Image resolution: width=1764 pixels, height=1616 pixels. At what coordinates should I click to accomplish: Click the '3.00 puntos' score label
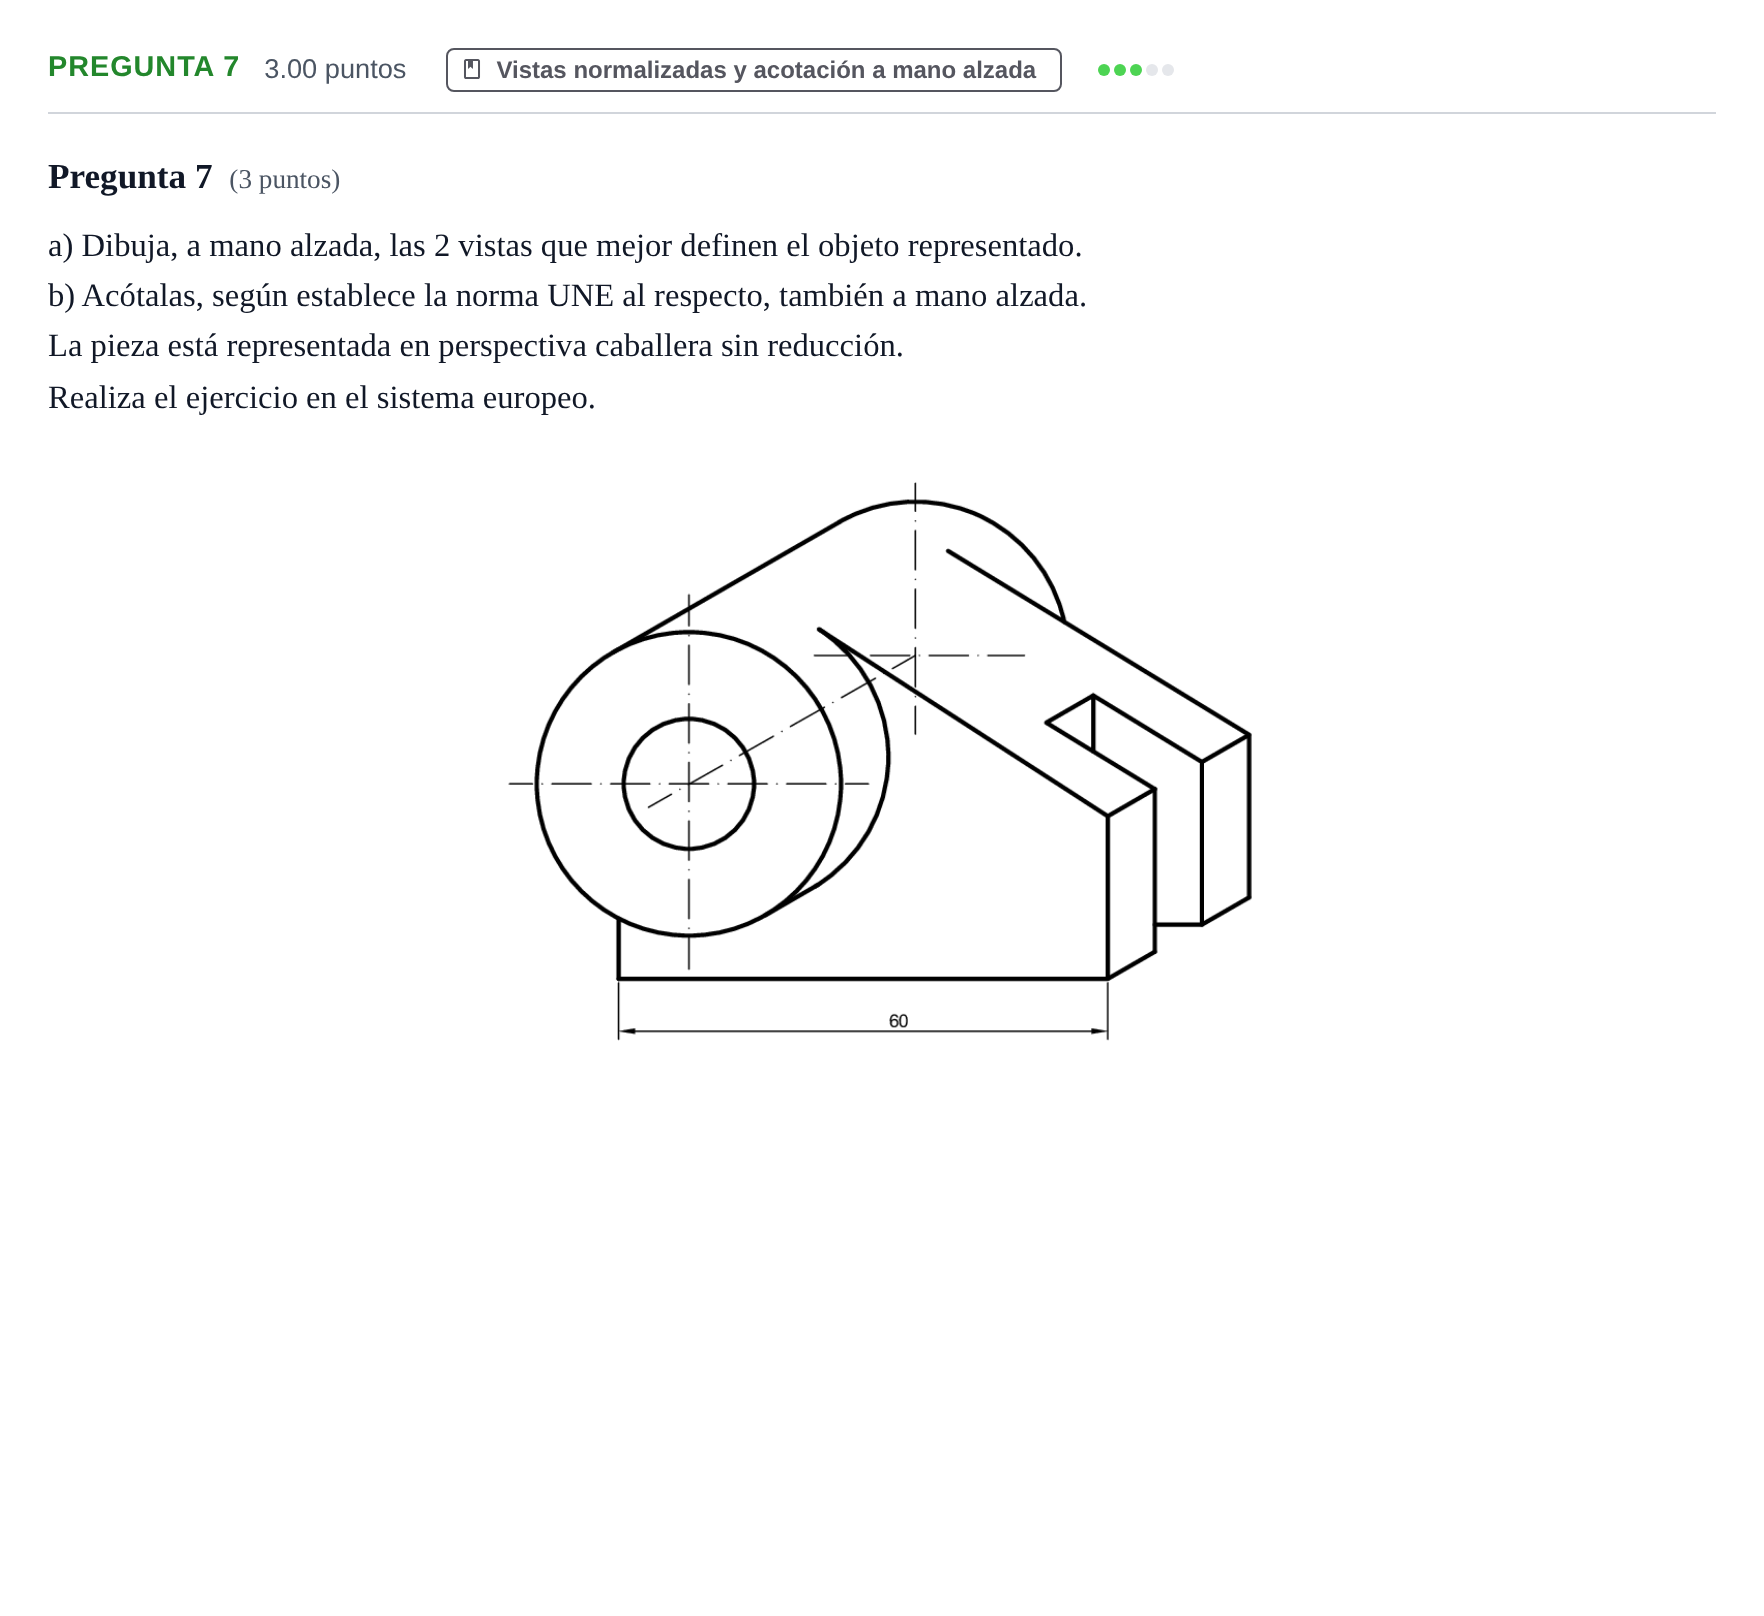click(x=335, y=69)
